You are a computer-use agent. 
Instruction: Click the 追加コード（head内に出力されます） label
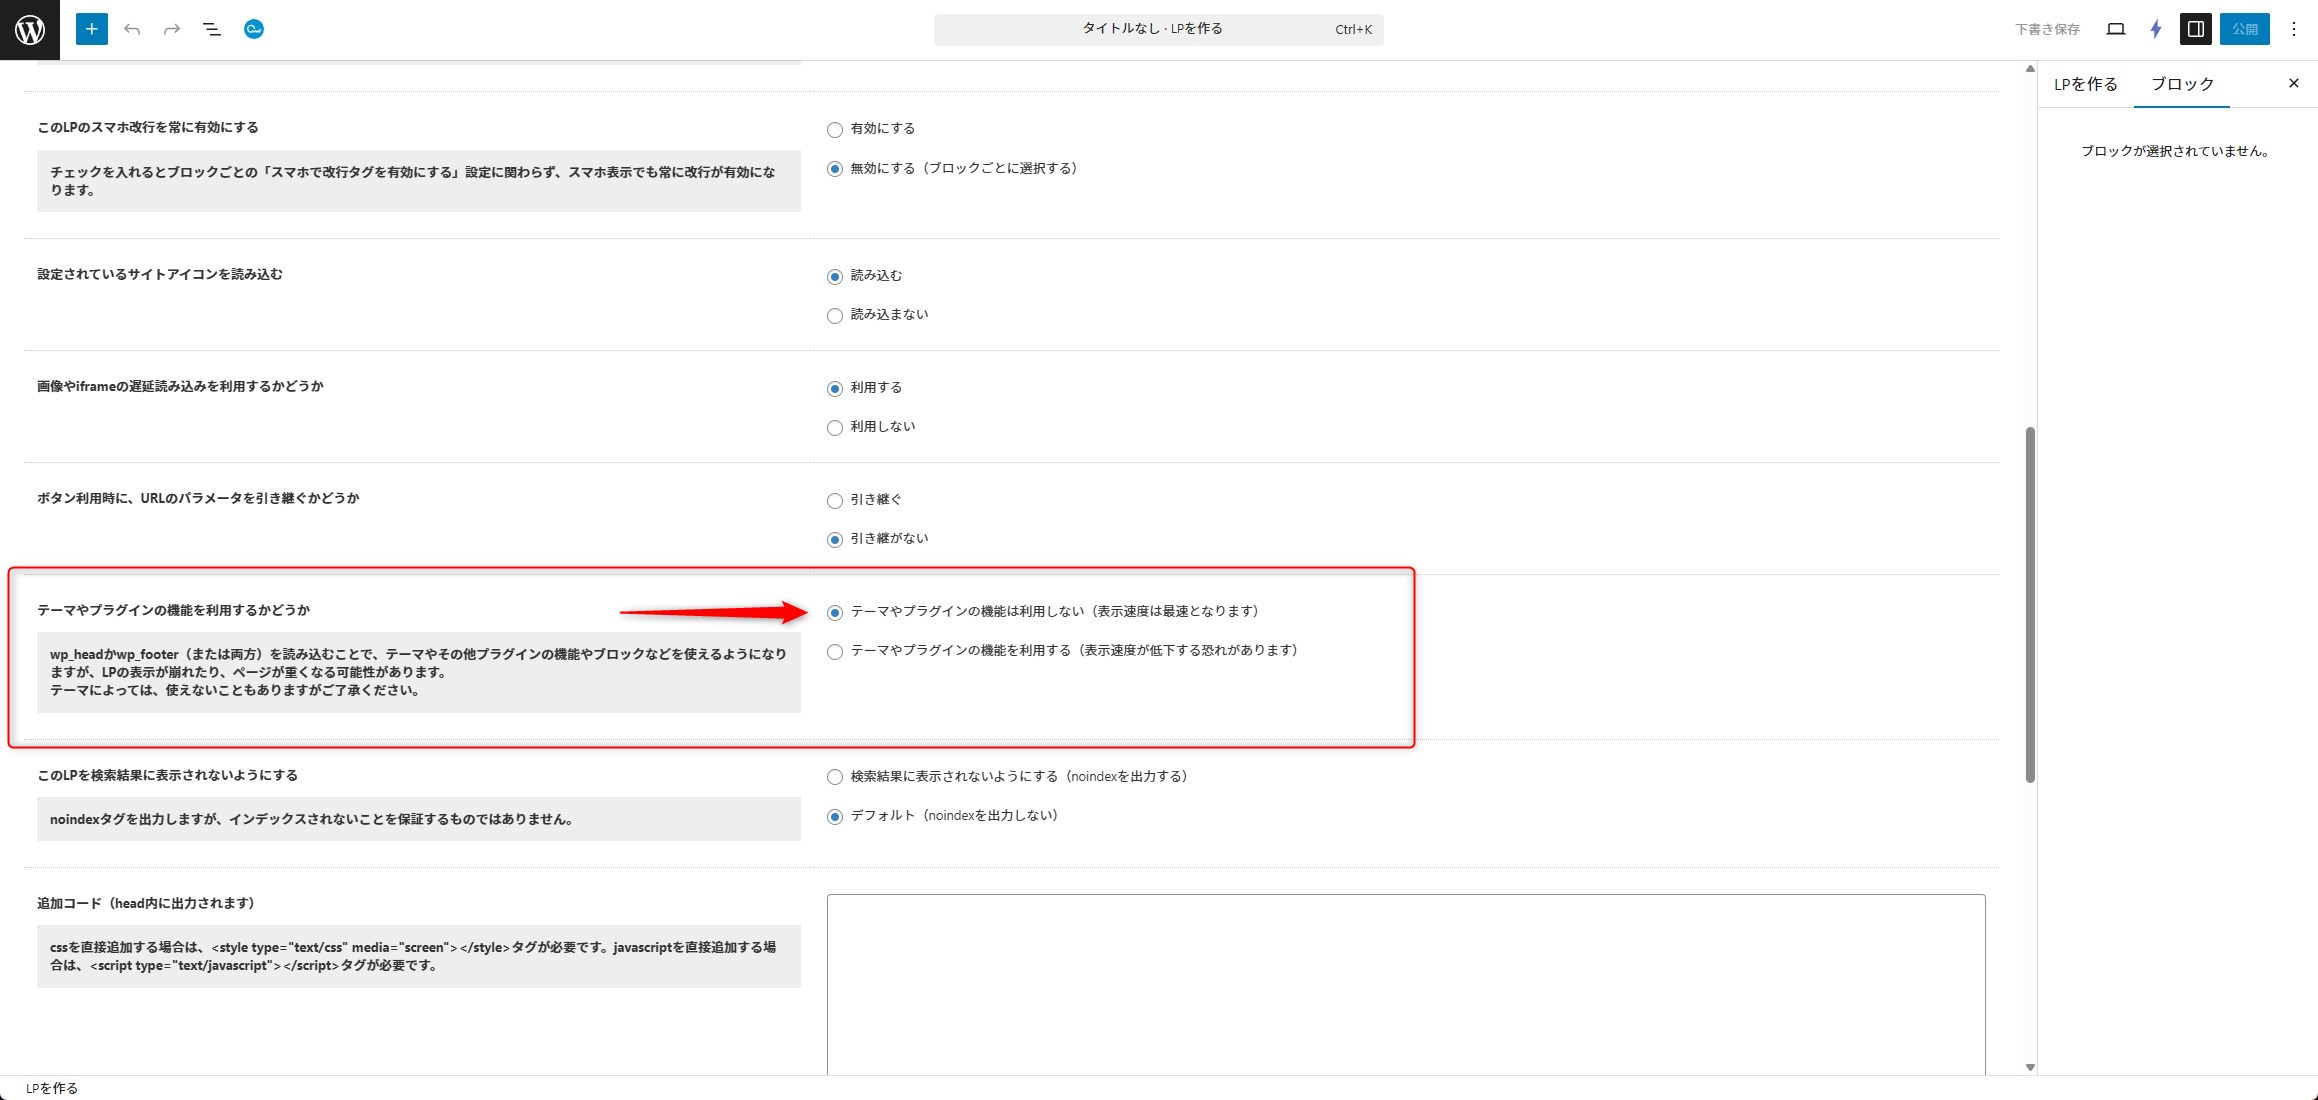click(148, 903)
